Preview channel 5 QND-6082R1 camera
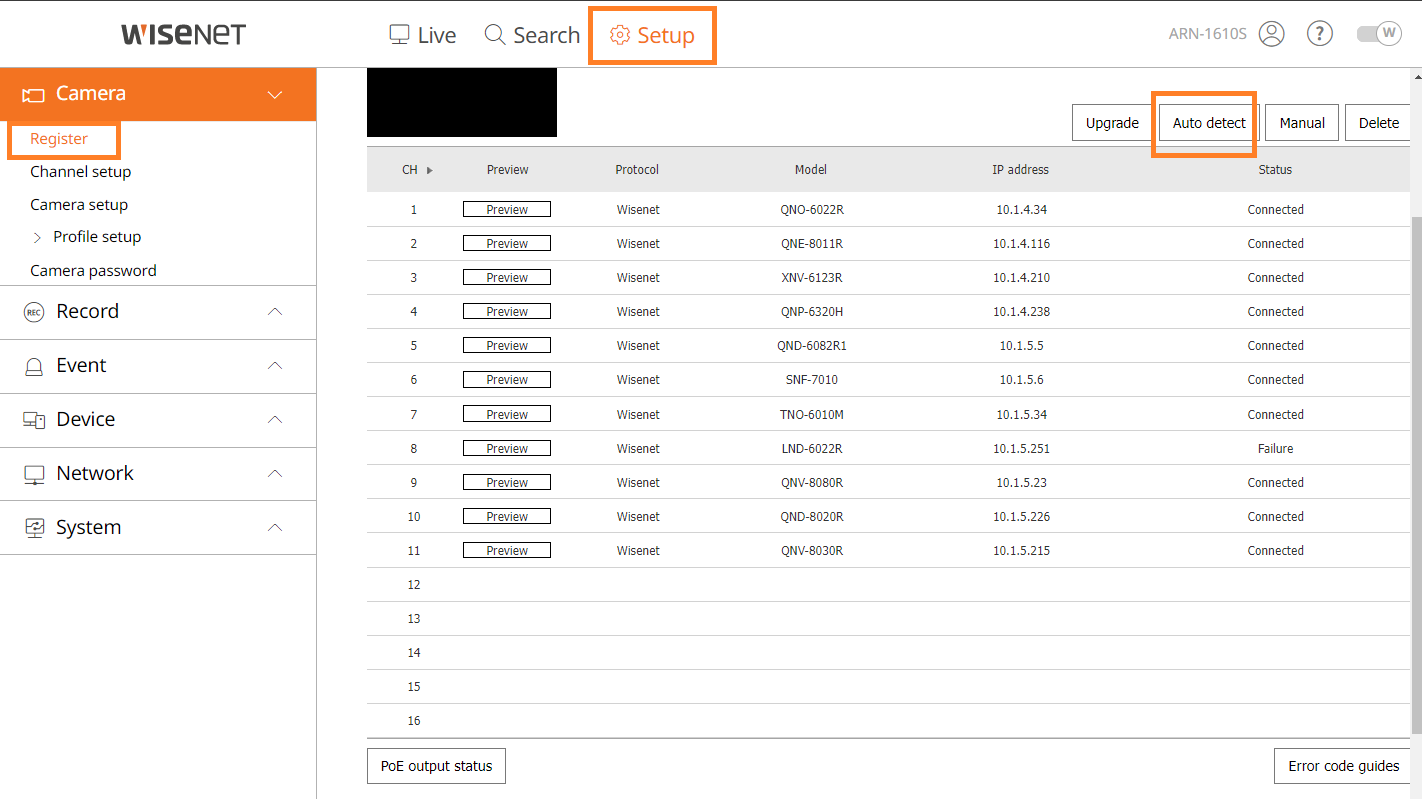This screenshot has width=1422, height=799. click(507, 346)
